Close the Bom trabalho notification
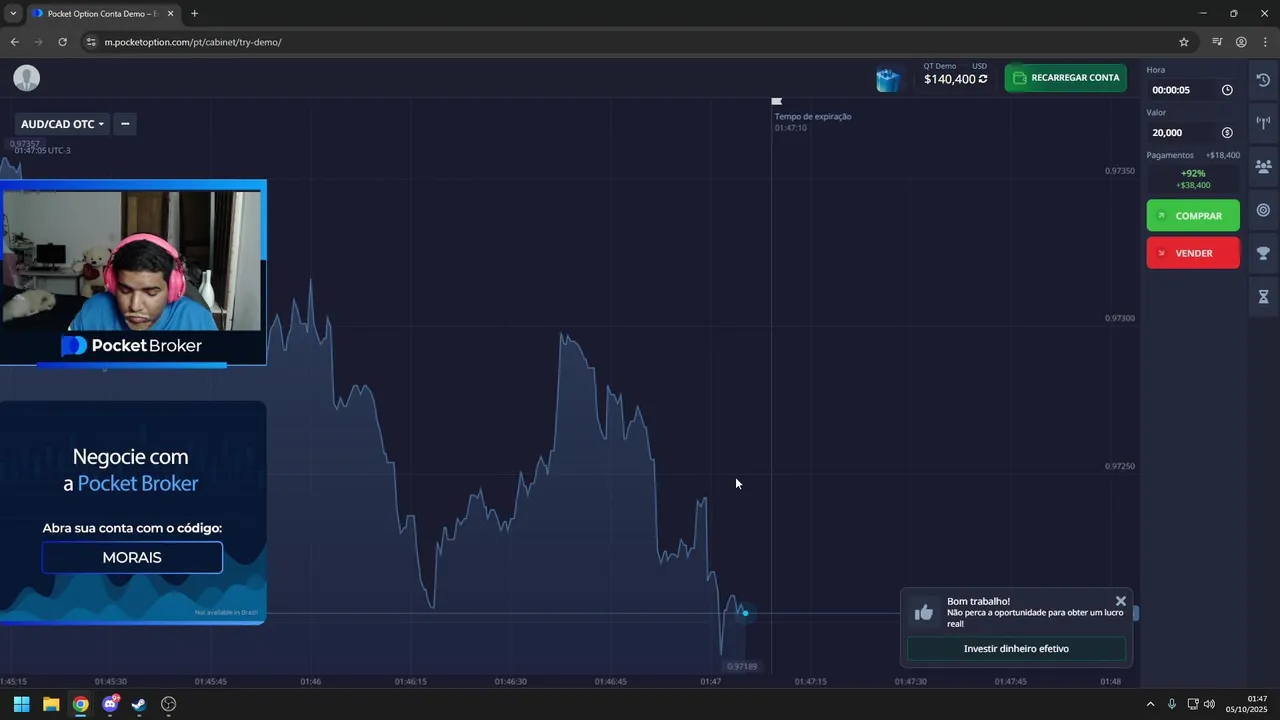Image resolution: width=1280 pixels, height=720 pixels. coord(1121,601)
